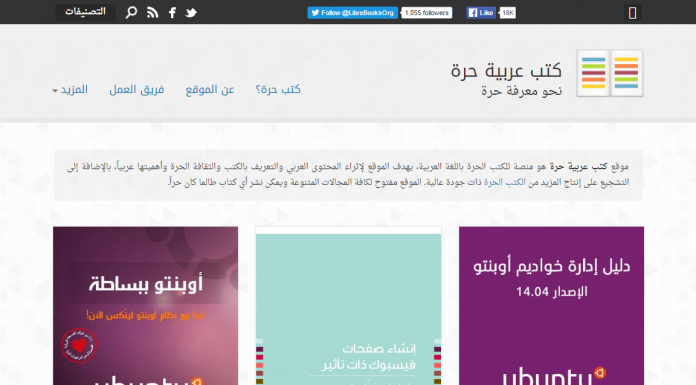Follow the الكتب الحرة link in description
Viewport: 696px width, 385px height.
coord(505,182)
